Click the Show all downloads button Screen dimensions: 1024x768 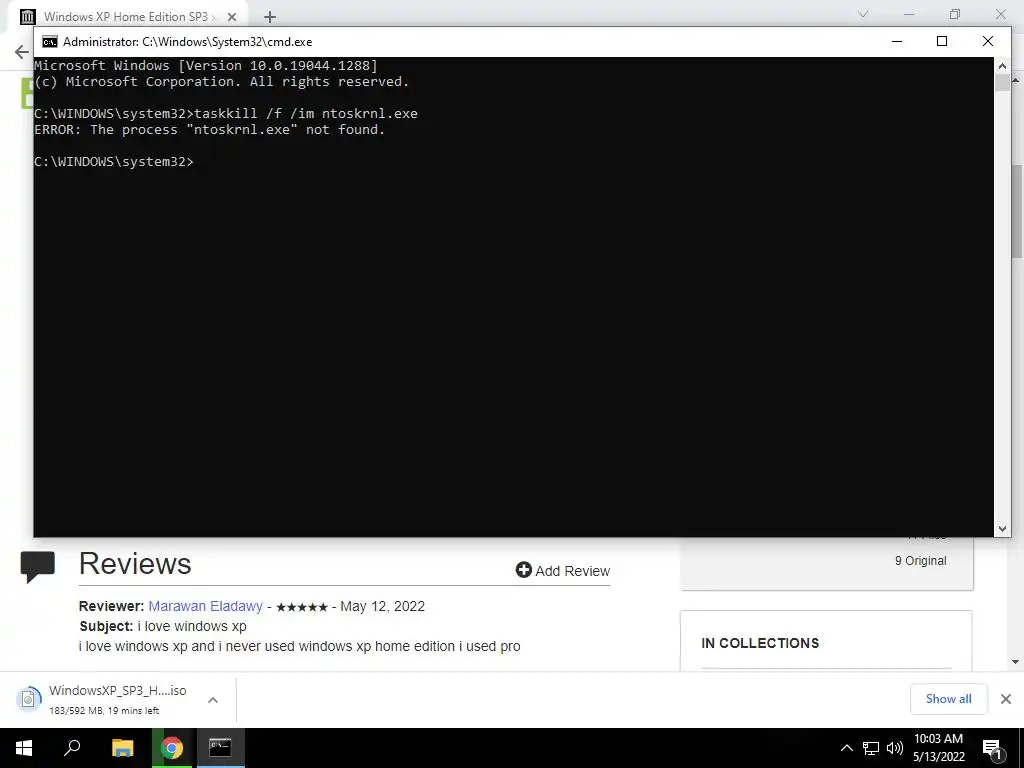point(948,699)
